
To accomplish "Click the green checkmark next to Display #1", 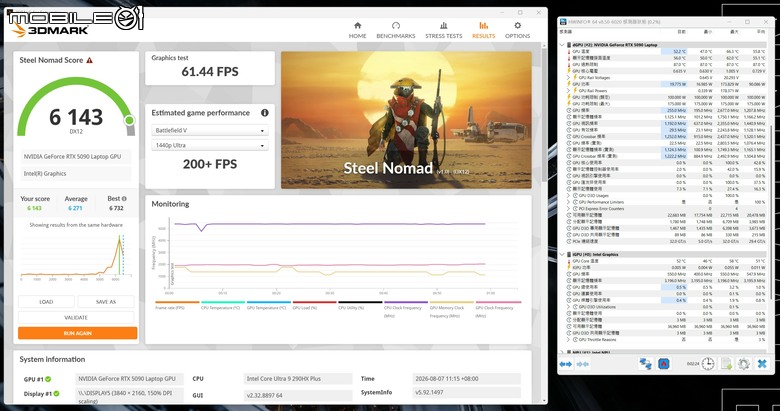I will (x=57, y=394).
